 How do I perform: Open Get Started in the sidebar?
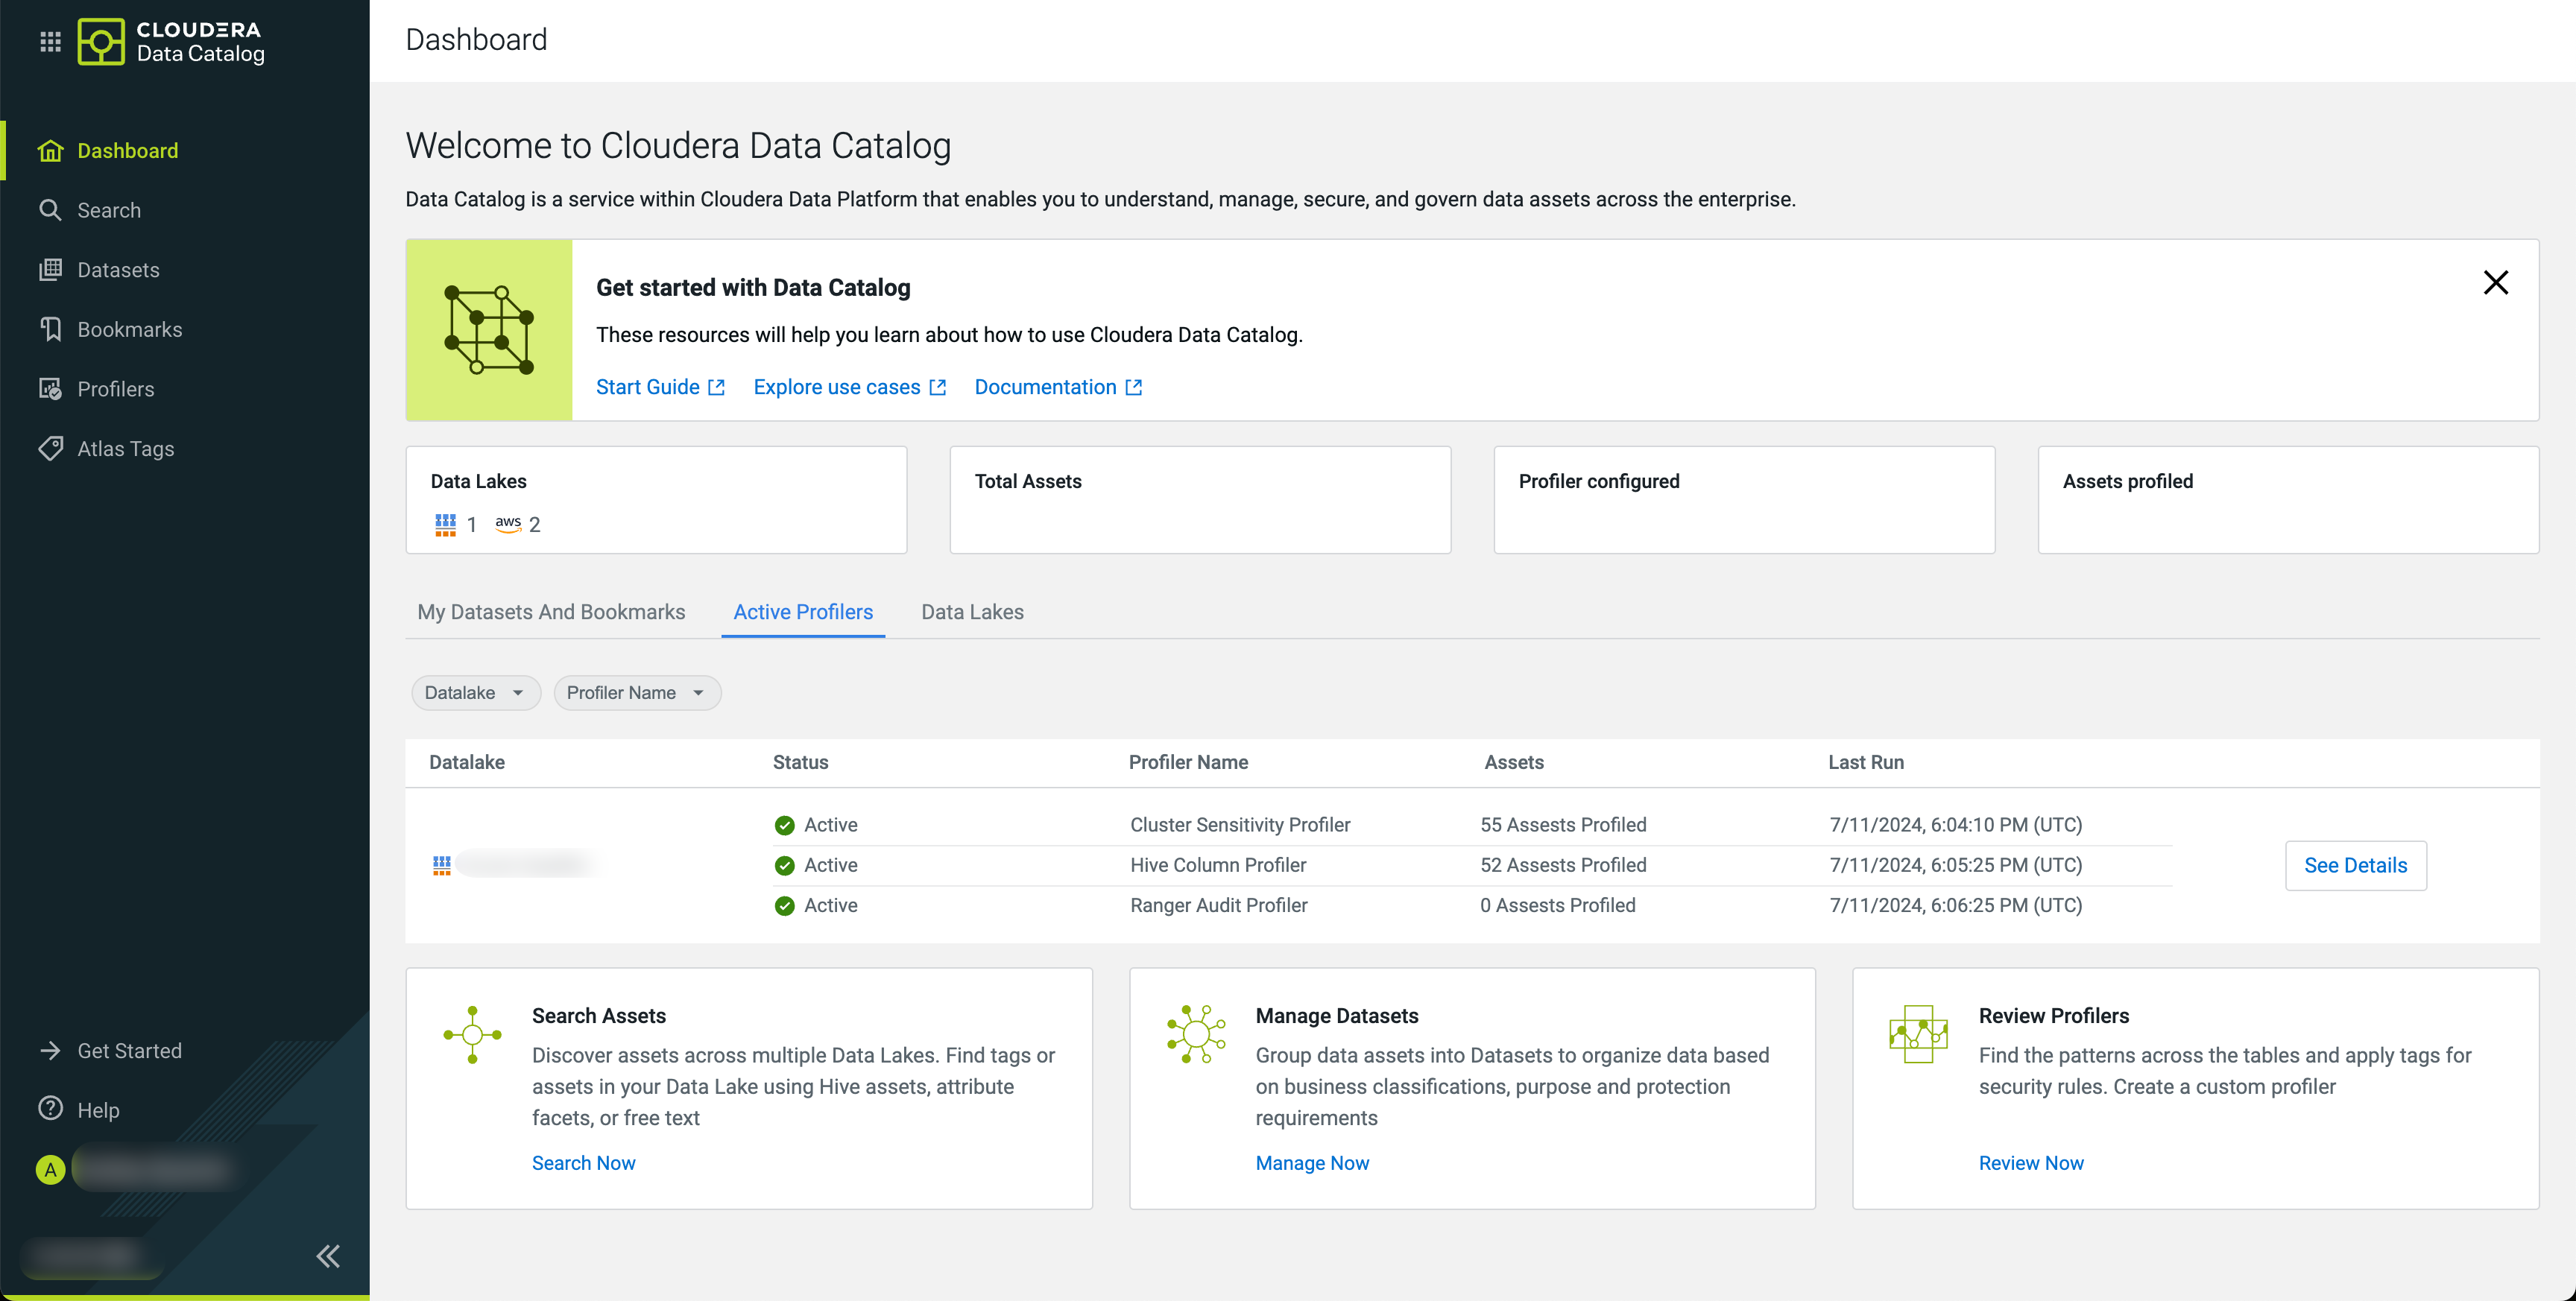pos(129,1051)
